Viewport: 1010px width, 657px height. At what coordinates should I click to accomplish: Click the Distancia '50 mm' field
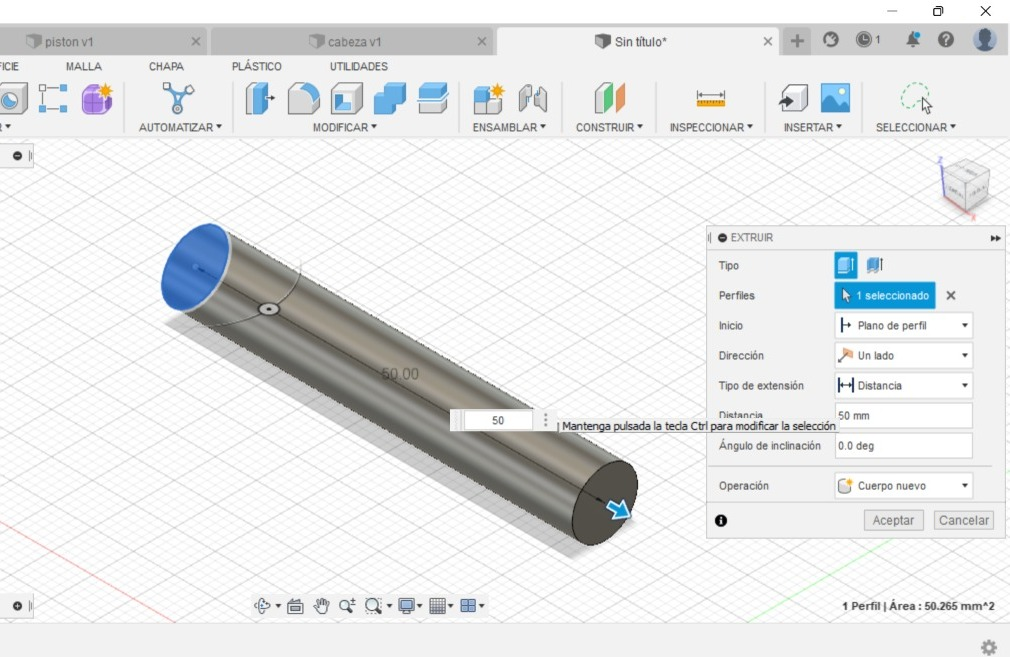pyautogui.click(x=904, y=415)
